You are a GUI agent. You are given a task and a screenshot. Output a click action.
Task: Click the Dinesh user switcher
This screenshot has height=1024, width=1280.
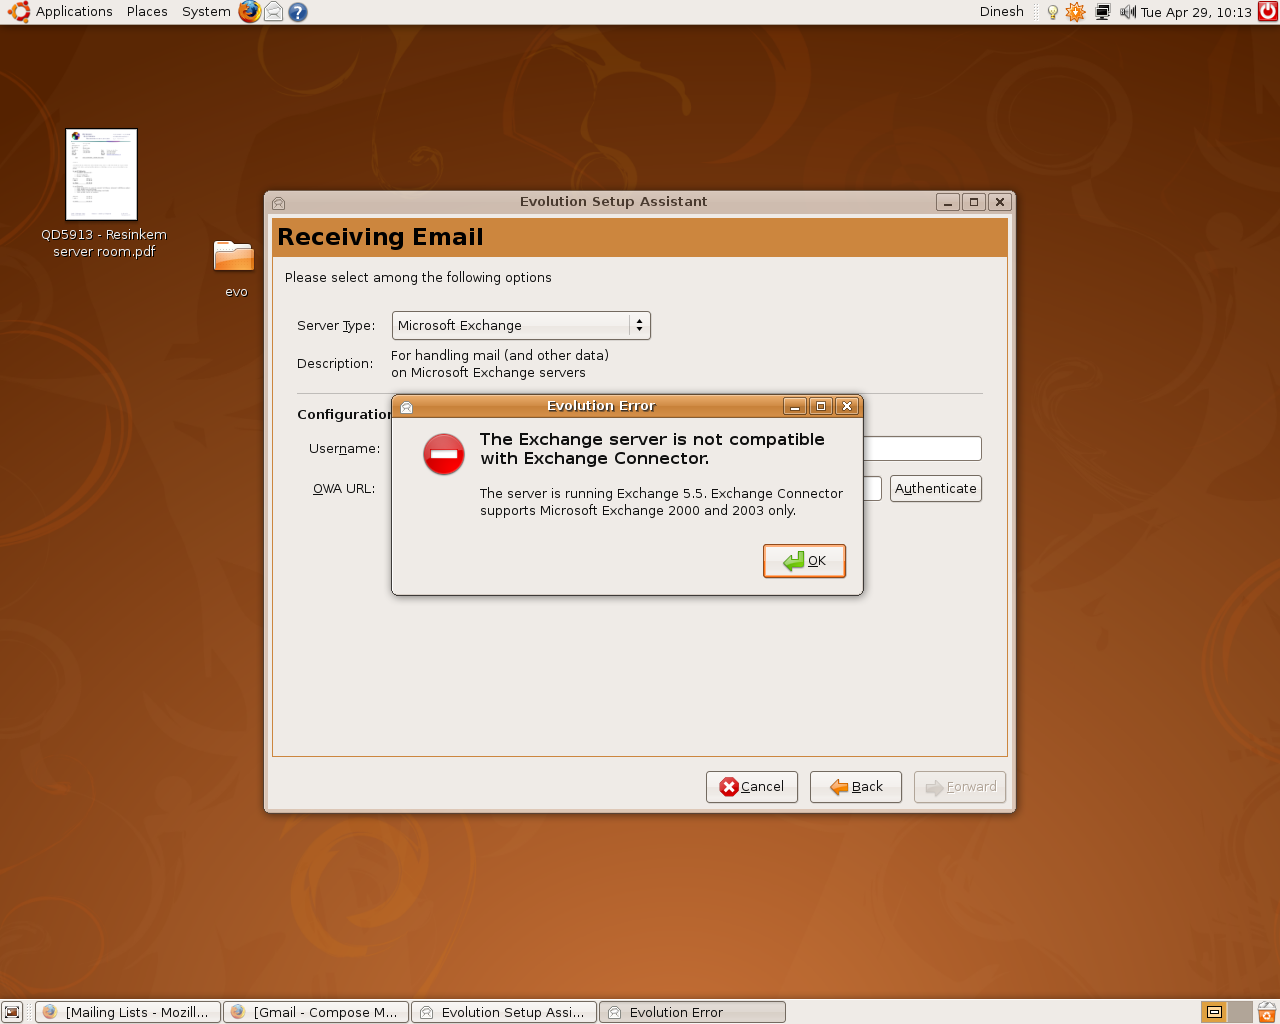(x=1002, y=12)
